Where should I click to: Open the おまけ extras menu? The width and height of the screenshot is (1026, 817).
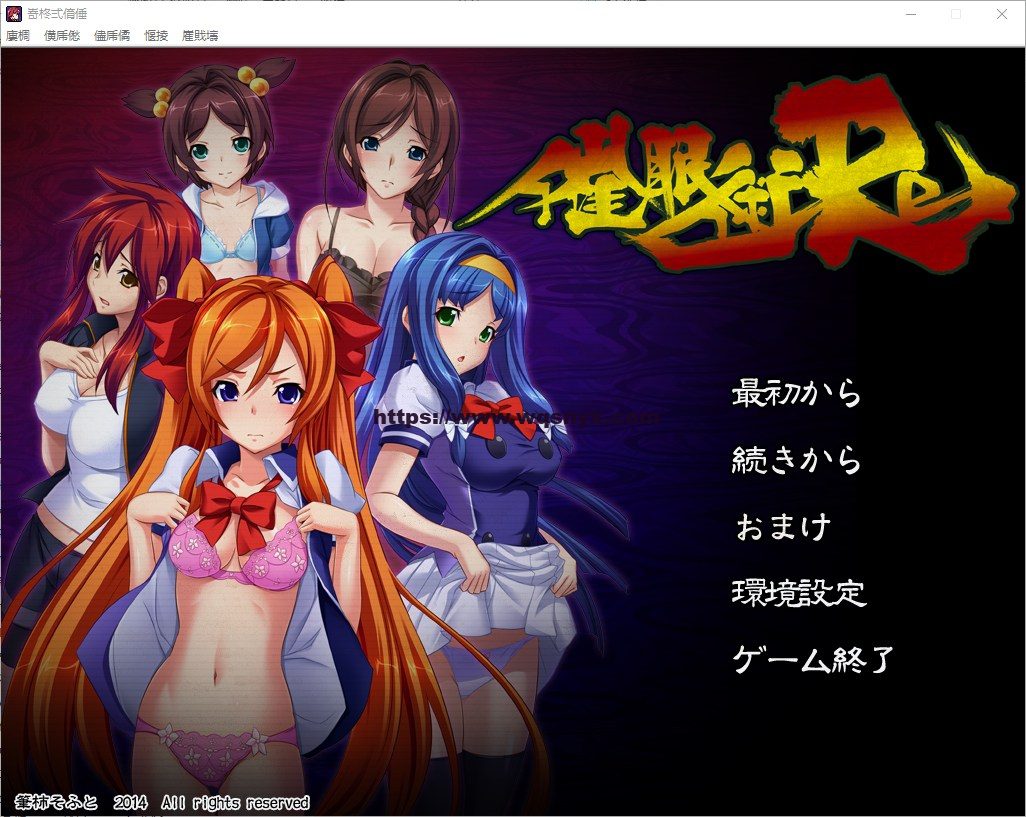click(x=781, y=527)
